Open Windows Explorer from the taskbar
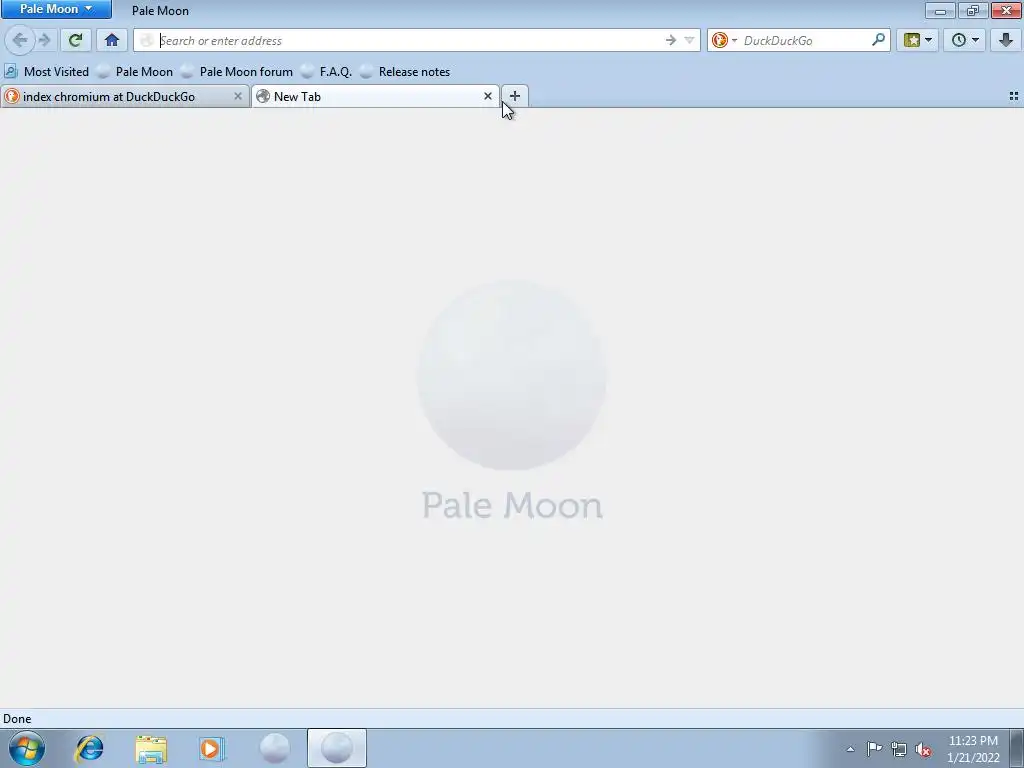This screenshot has width=1024, height=768. [x=152, y=748]
